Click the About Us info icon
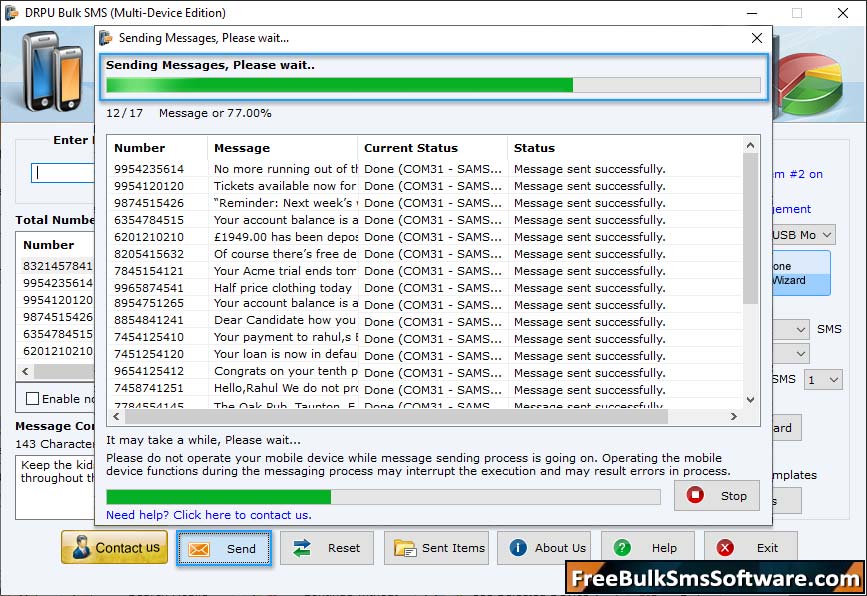 point(518,548)
